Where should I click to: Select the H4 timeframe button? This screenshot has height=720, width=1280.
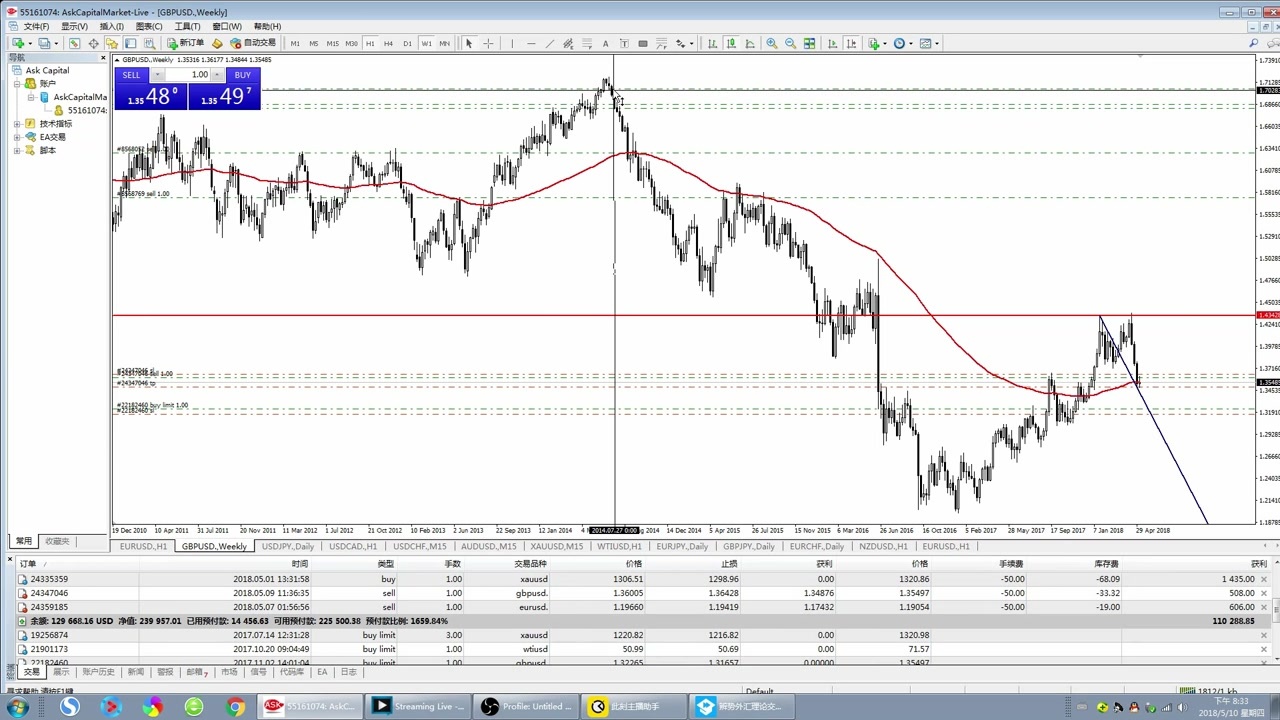(388, 43)
